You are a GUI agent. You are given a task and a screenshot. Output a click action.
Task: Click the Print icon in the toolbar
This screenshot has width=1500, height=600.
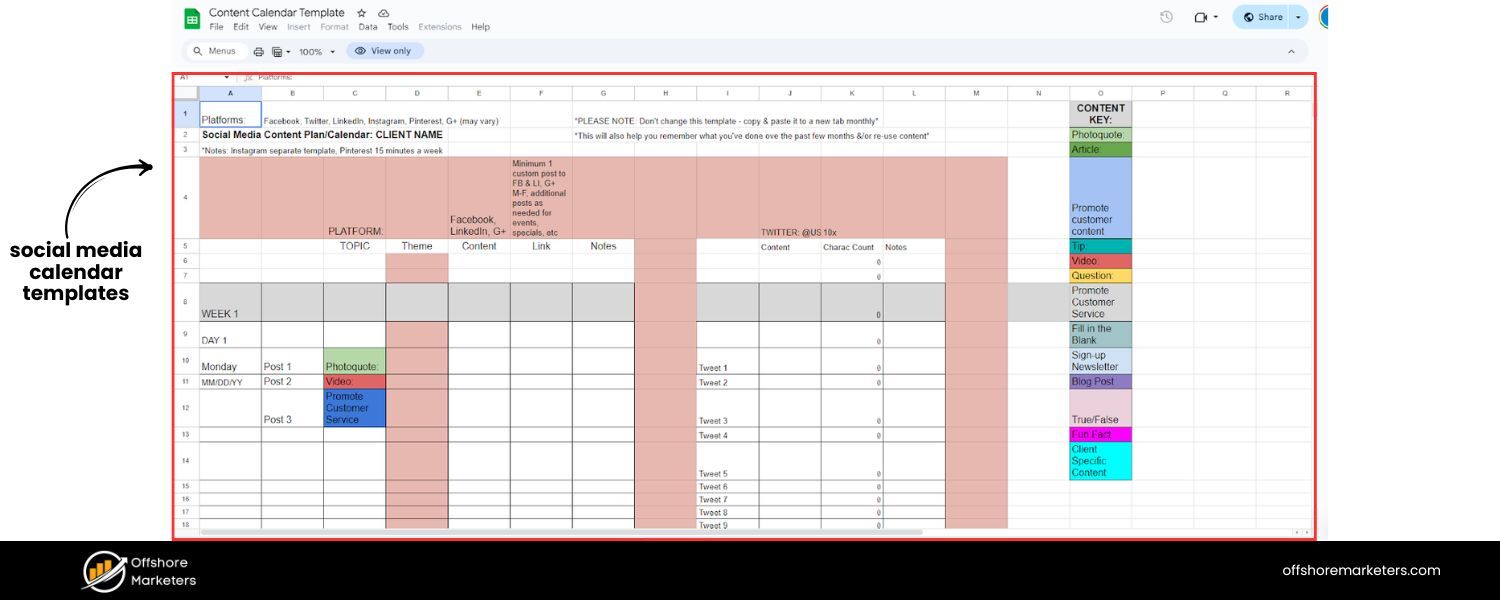click(x=259, y=50)
